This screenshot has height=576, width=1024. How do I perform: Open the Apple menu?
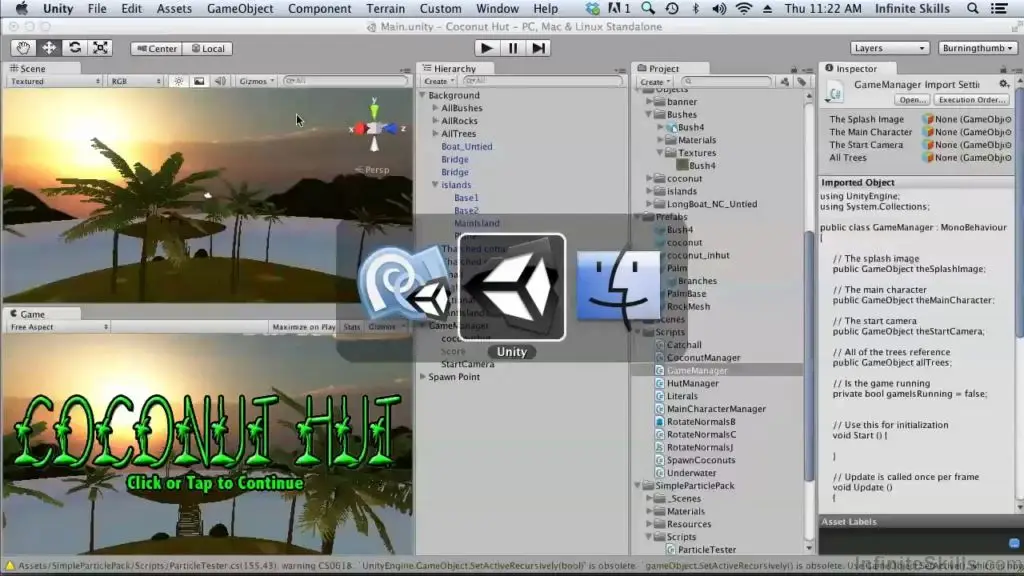click(22, 8)
